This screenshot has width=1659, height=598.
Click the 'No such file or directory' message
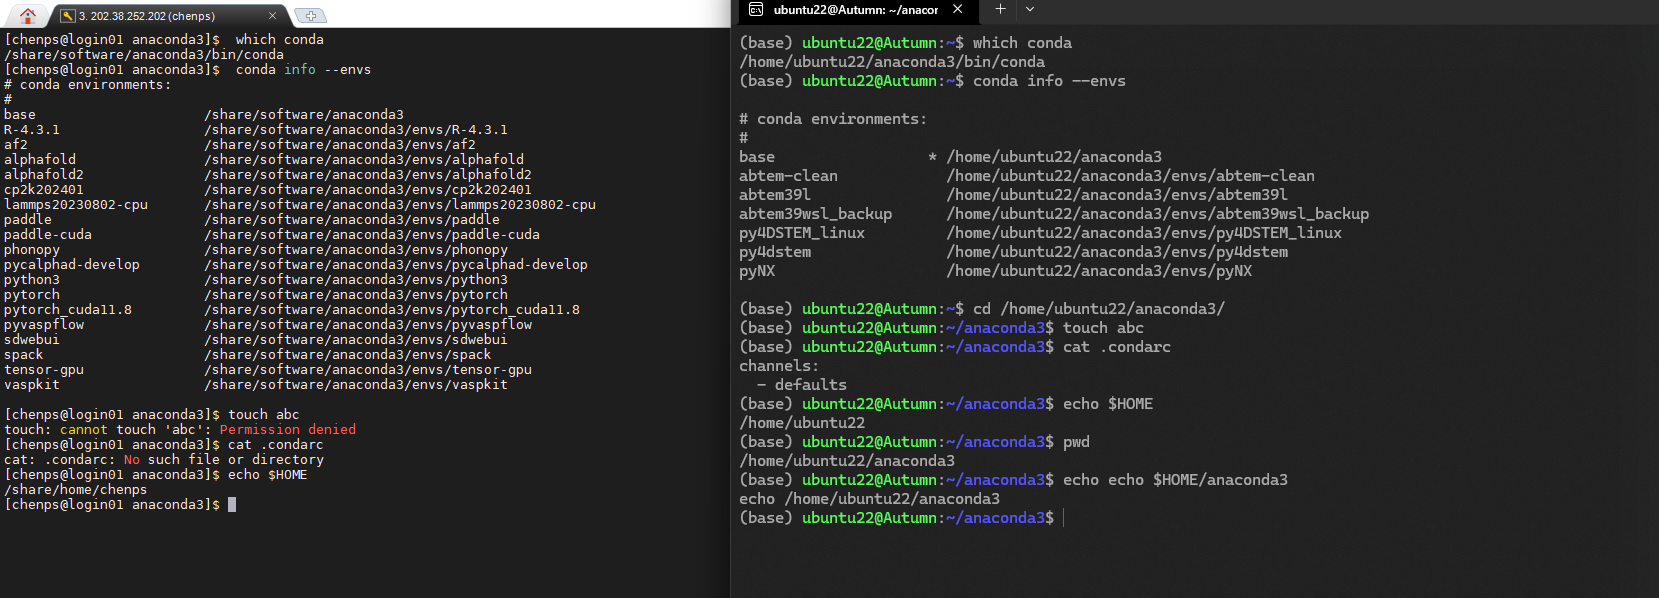click(224, 460)
